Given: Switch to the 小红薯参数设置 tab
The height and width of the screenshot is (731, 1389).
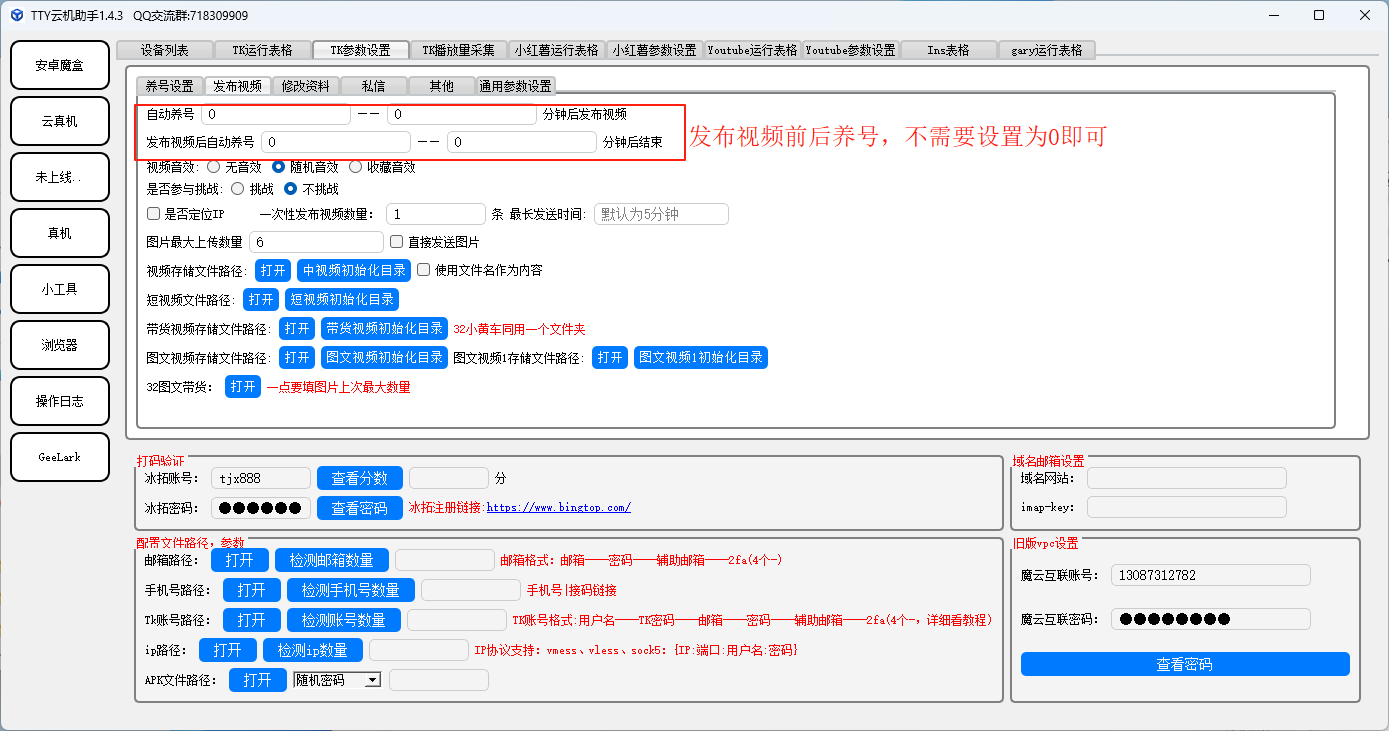Looking at the screenshot, I should [x=655, y=50].
